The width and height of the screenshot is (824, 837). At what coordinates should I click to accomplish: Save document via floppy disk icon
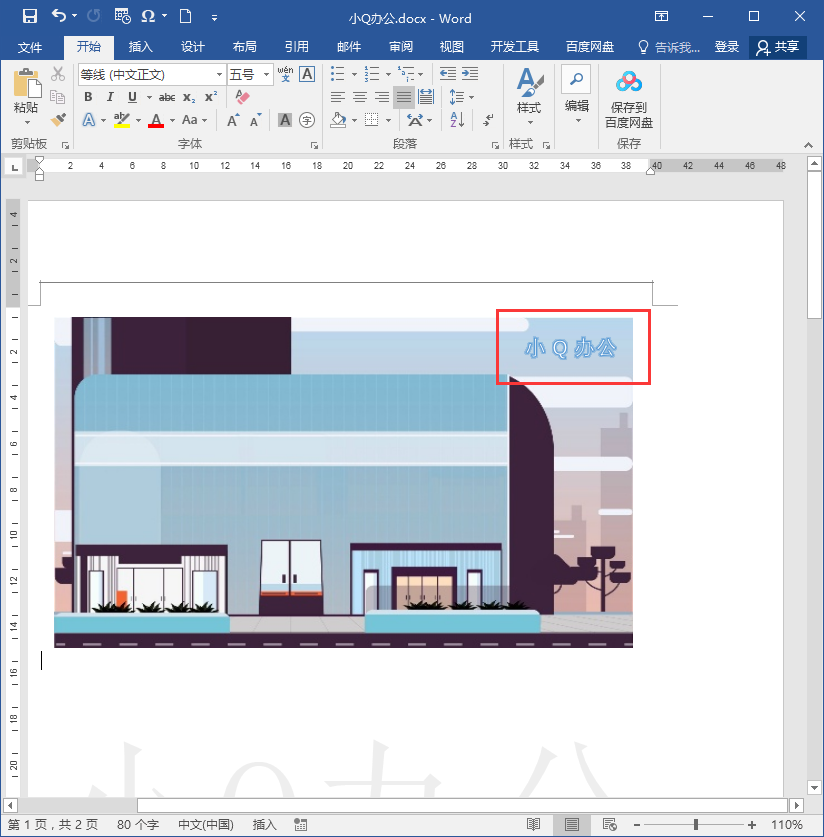(x=30, y=16)
